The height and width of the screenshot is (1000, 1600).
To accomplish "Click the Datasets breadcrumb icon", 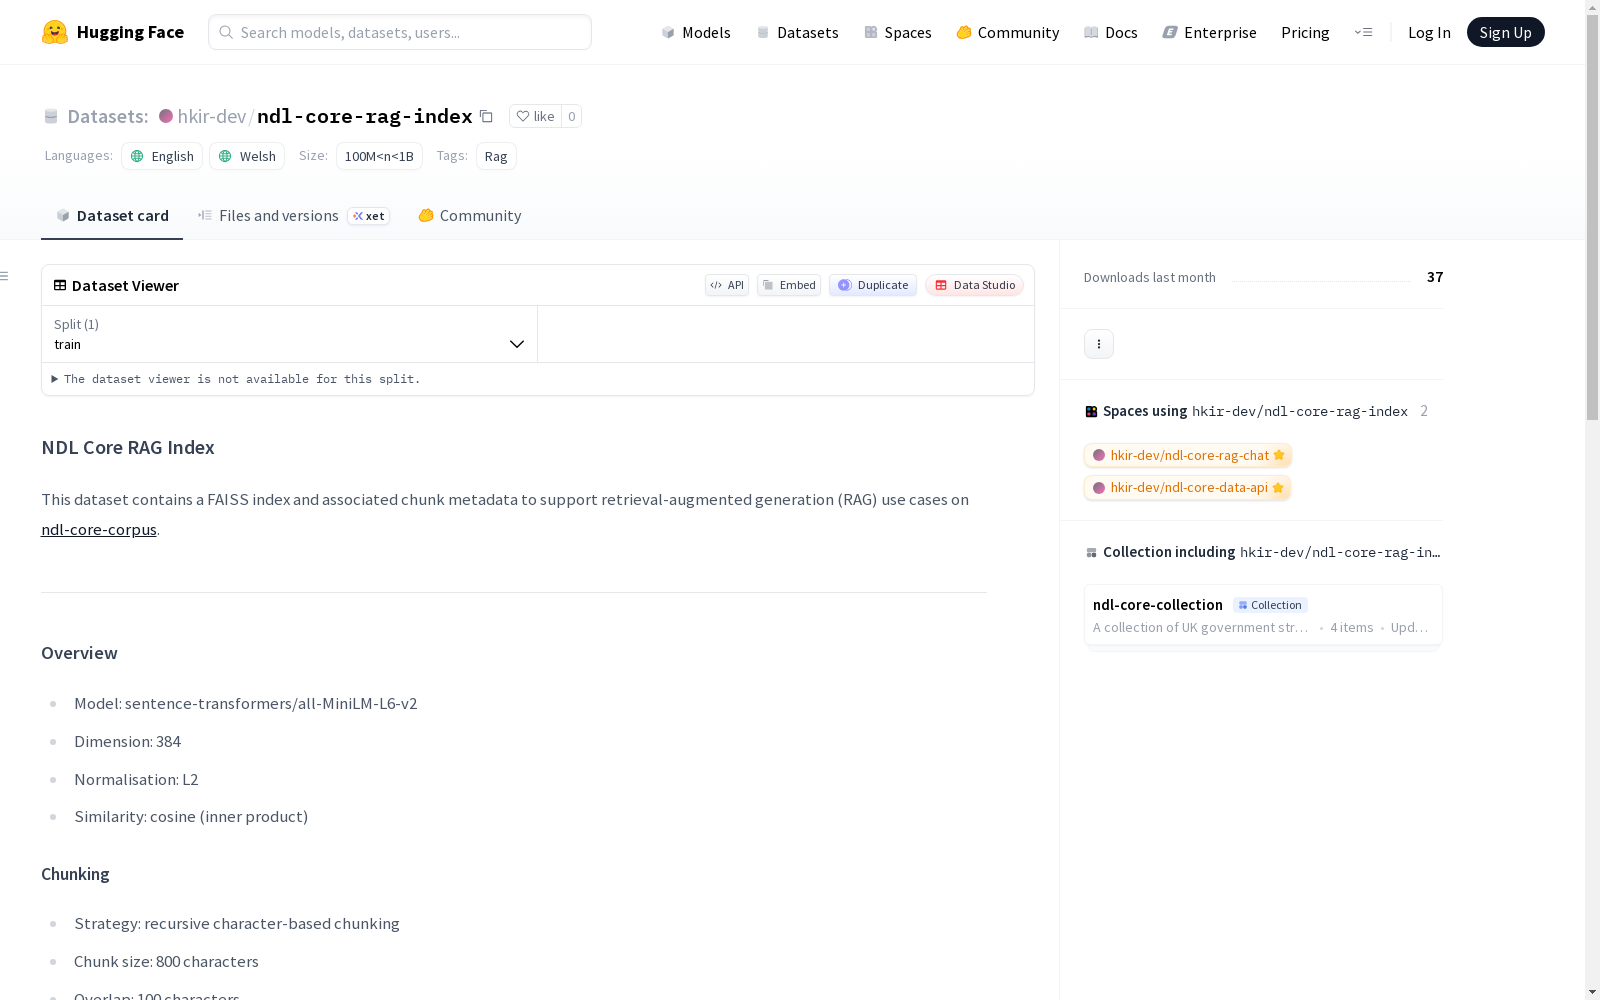I will click(x=51, y=116).
